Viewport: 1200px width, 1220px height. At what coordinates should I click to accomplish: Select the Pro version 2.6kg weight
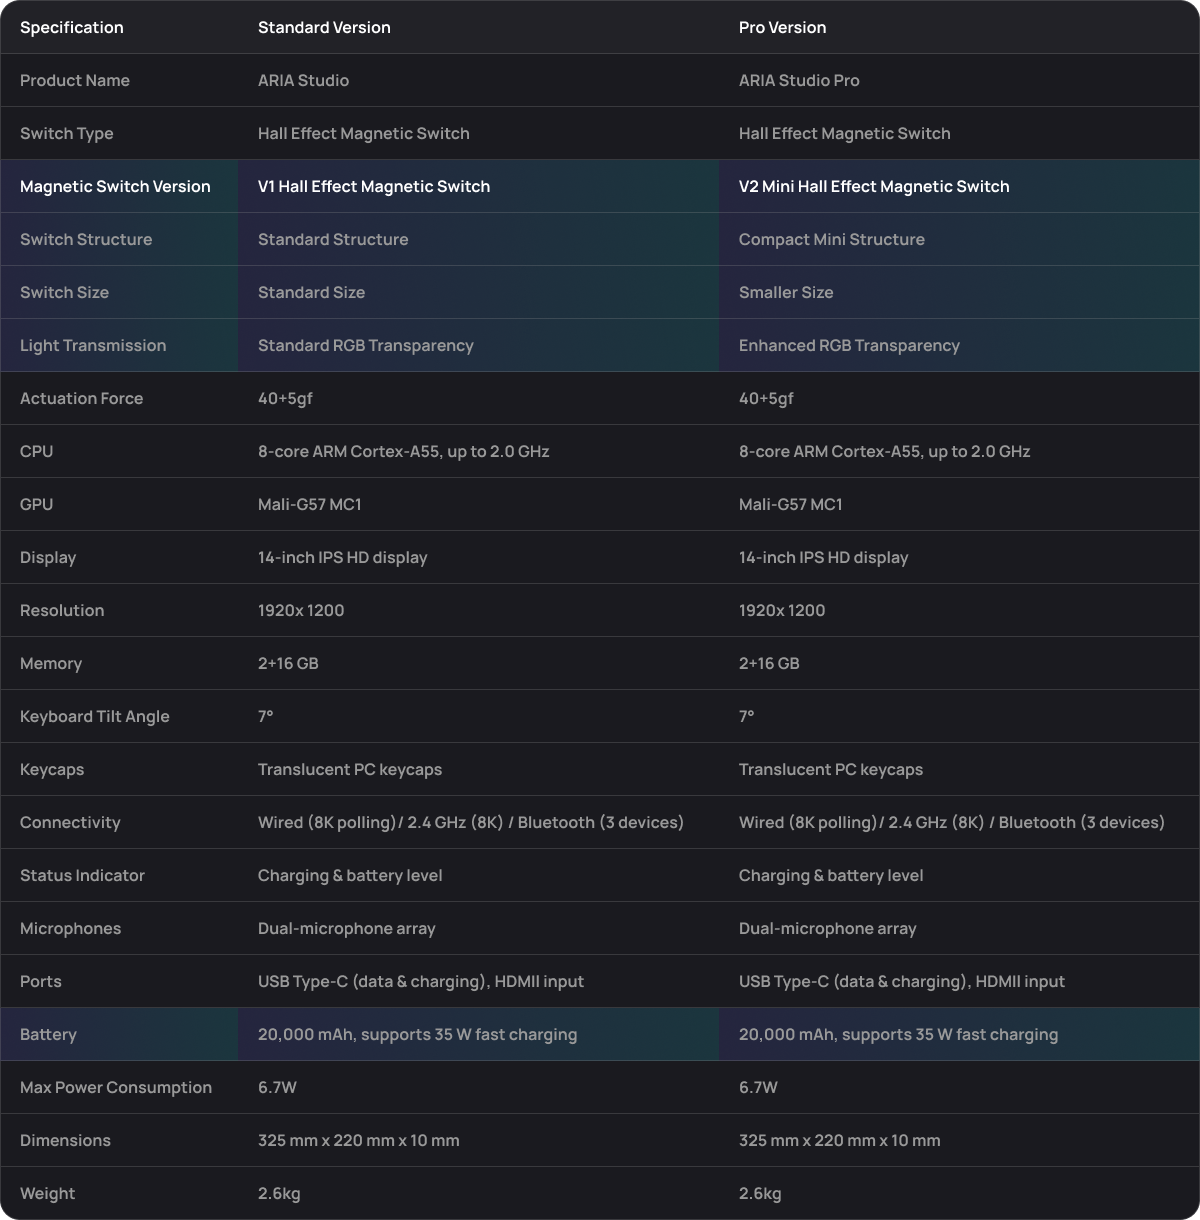[760, 1194]
